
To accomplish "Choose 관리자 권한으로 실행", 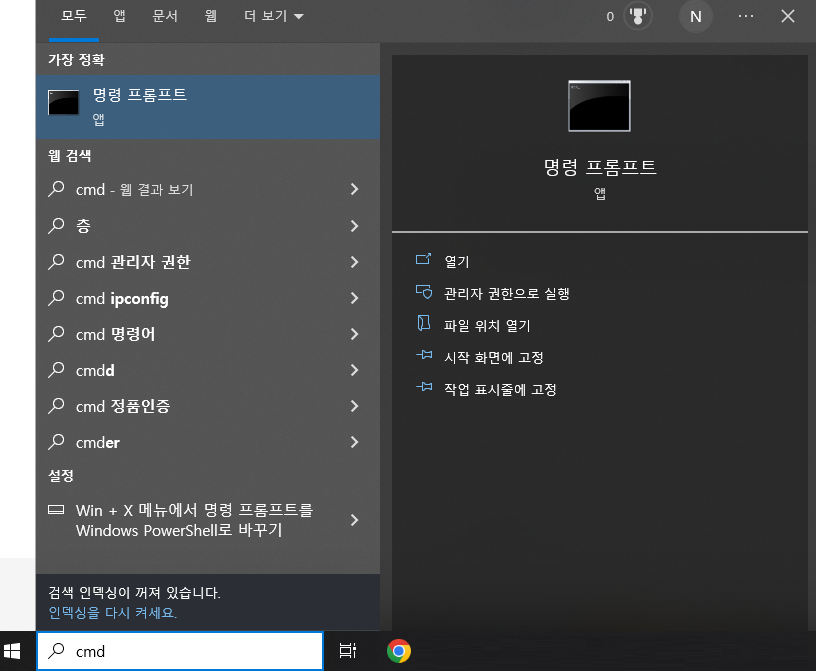I will [507, 293].
